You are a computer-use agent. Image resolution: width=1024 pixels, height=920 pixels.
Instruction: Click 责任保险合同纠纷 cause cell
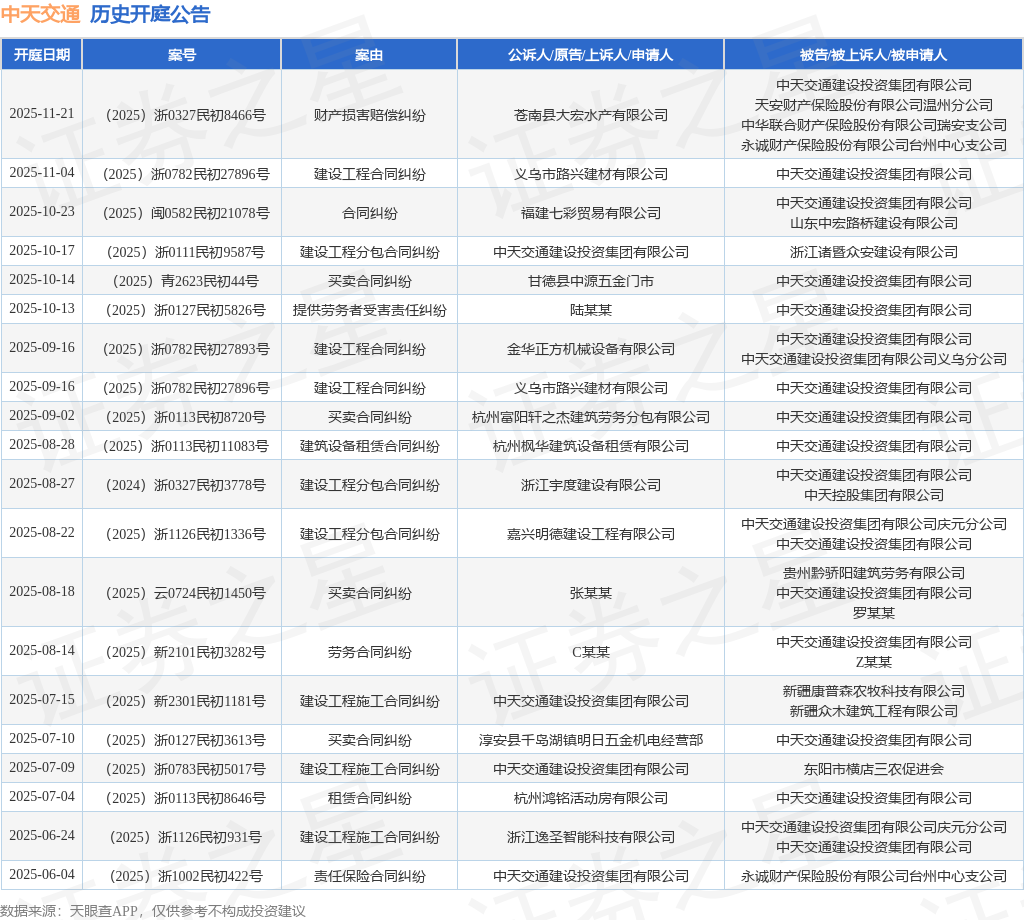(x=369, y=876)
